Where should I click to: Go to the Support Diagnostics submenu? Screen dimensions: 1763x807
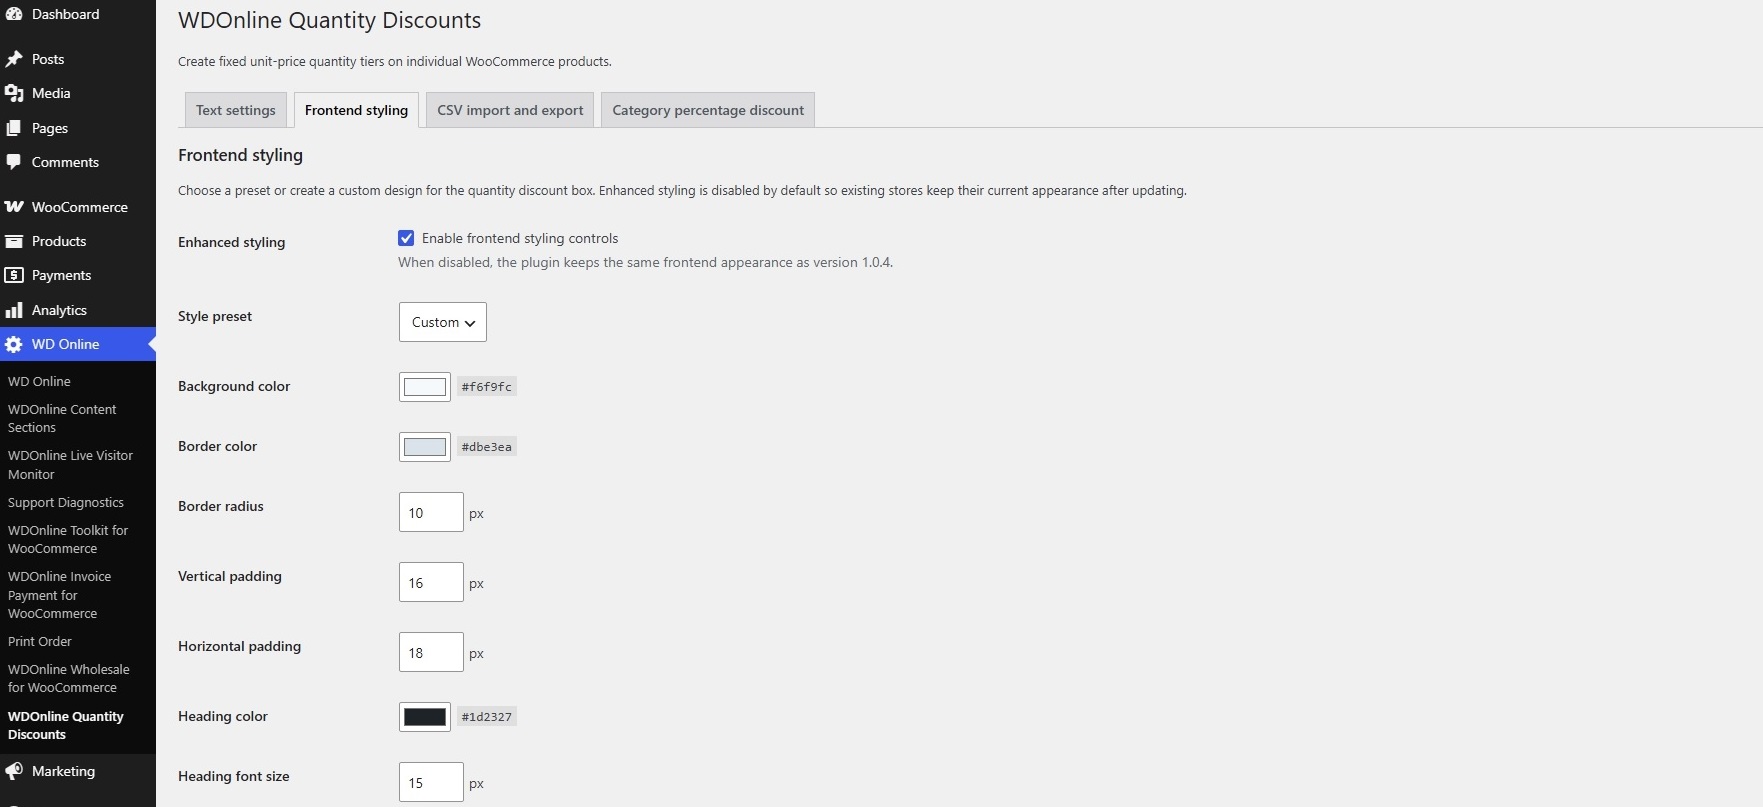66,502
